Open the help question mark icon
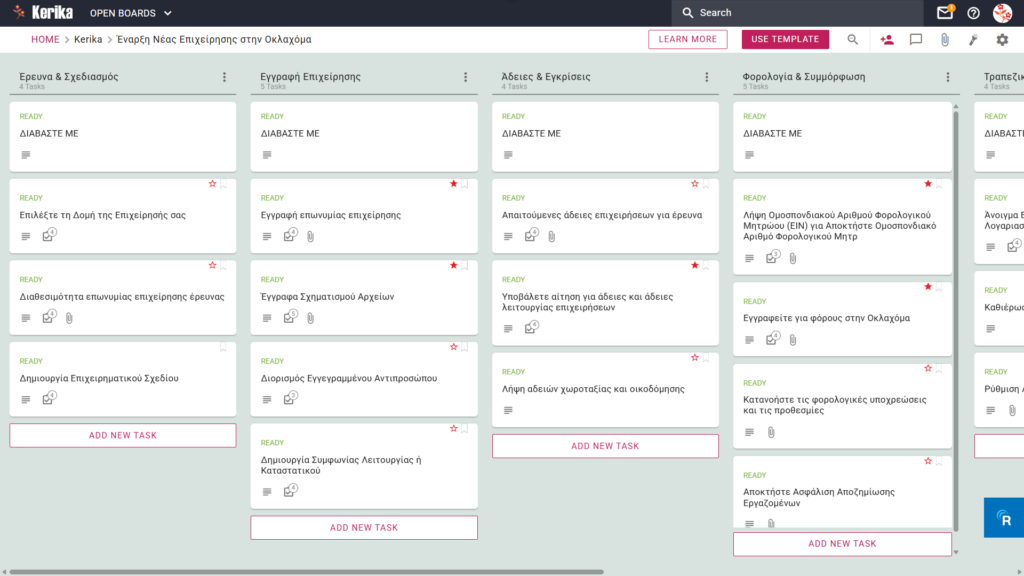 (973, 13)
